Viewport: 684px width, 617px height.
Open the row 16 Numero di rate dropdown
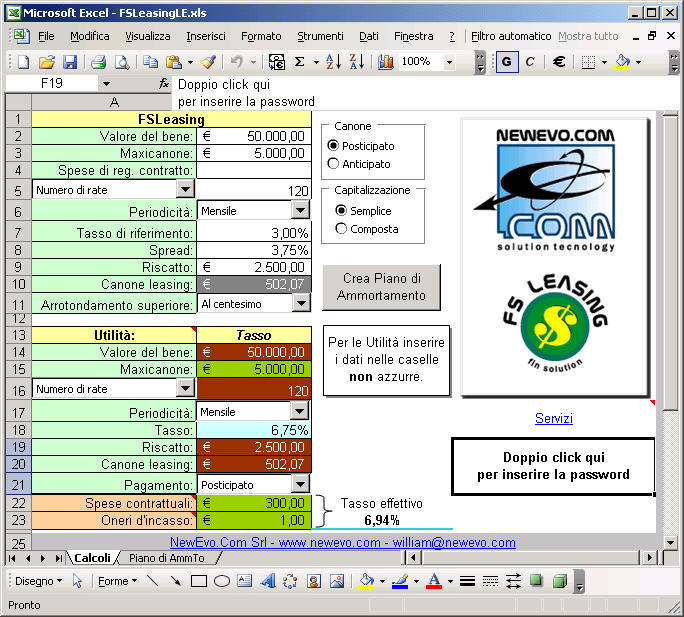pyautogui.click(x=185, y=388)
